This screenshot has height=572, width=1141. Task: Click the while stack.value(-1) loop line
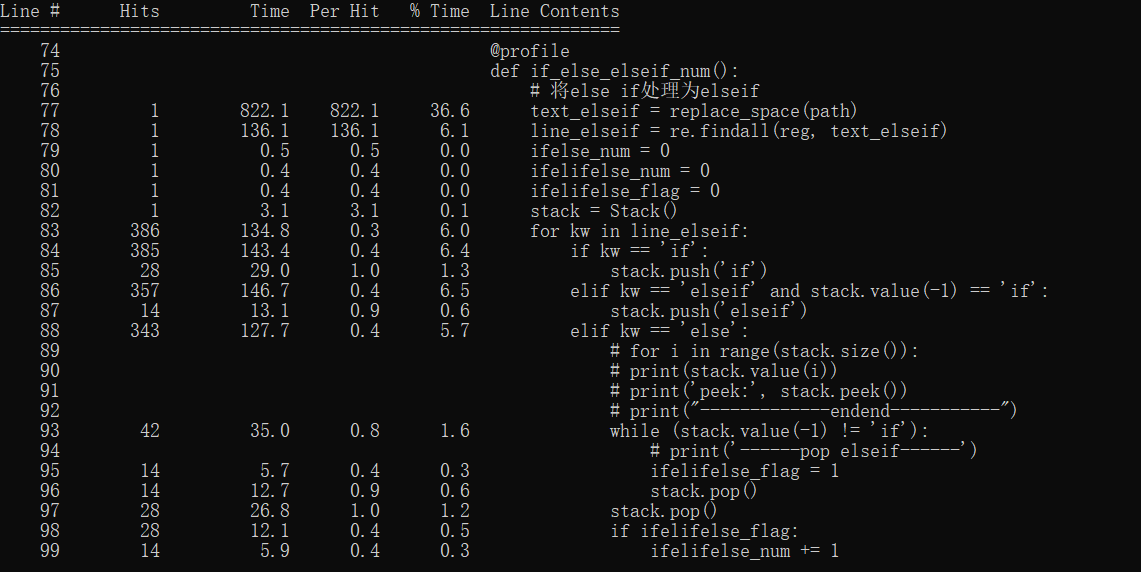click(x=769, y=431)
